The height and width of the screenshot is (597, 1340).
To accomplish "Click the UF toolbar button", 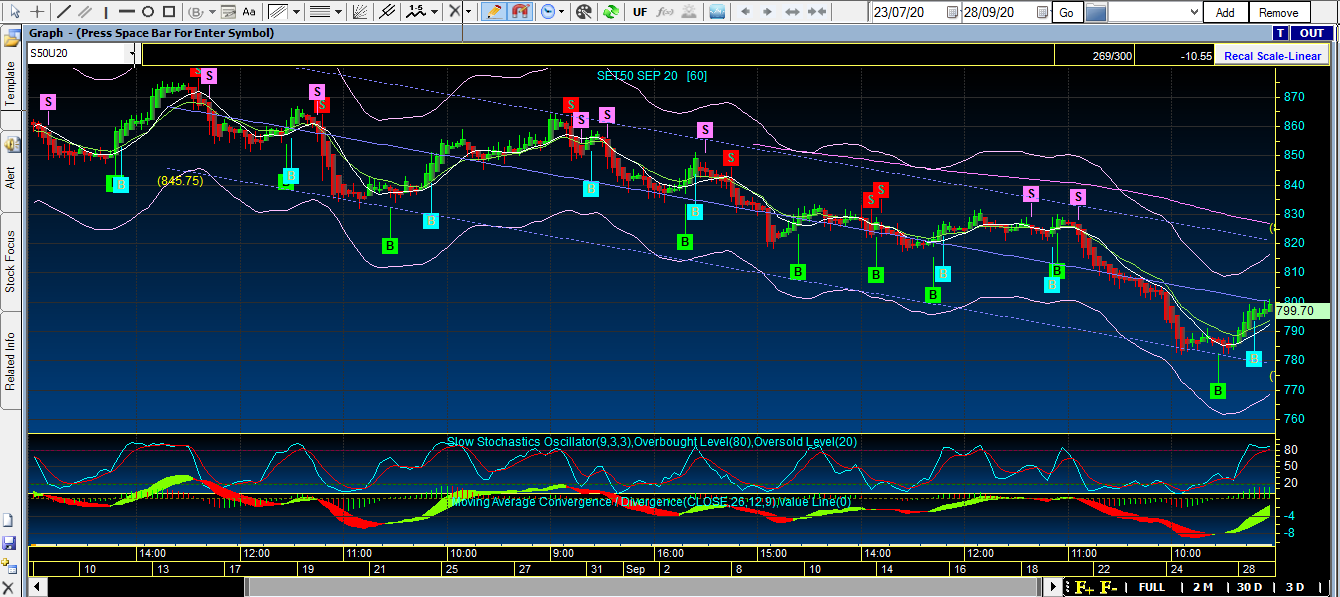I will (x=640, y=12).
